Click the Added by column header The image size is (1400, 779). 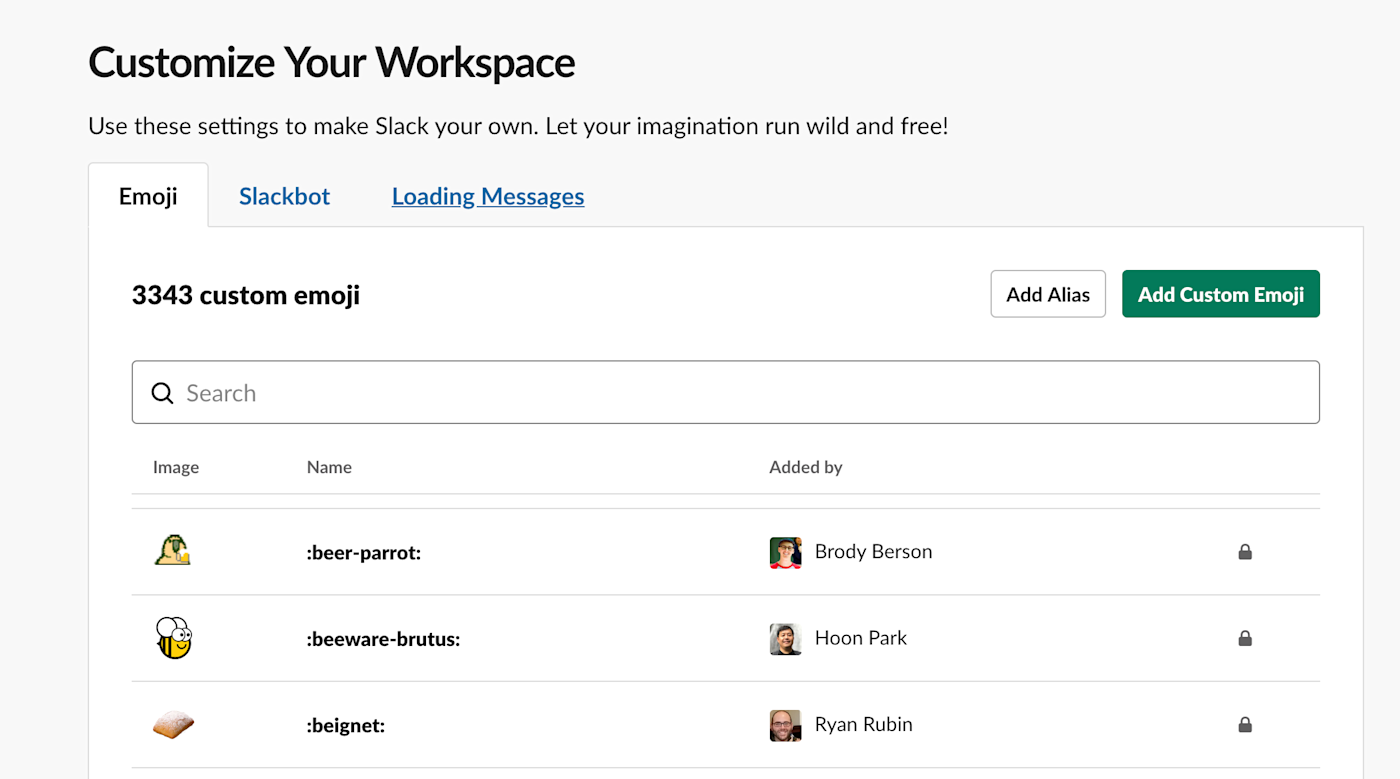coord(806,467)
